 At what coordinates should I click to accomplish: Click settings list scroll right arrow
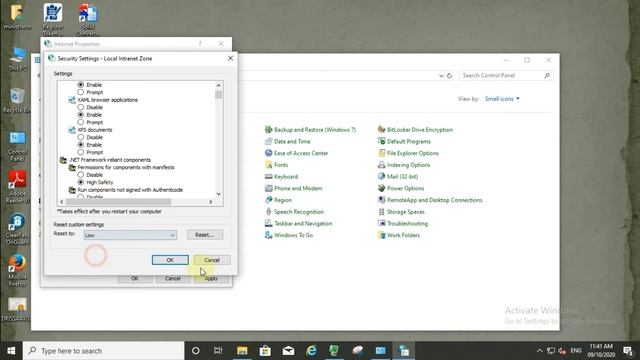point(211,202)
